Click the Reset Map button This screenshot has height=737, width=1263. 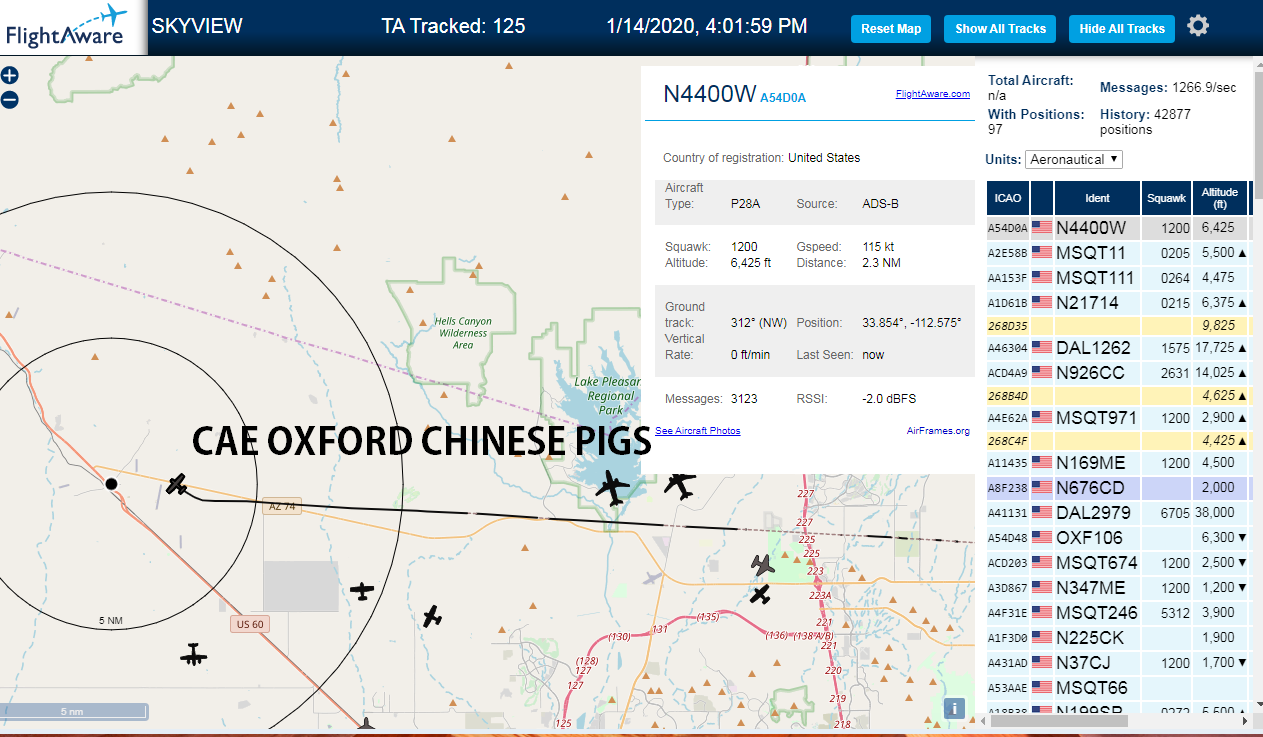(891, 29)
